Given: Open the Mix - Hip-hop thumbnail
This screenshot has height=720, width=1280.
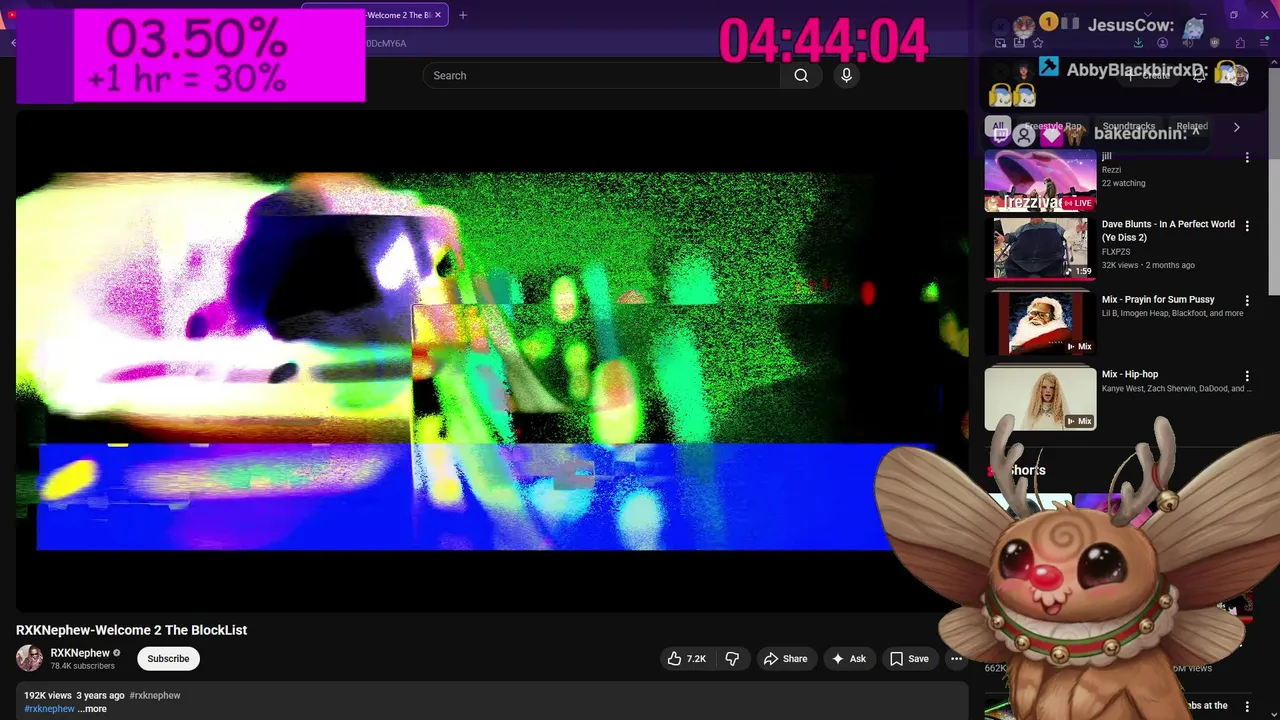Looking at the screenshot, I should pyautogui.click(x=1040, y=398).
